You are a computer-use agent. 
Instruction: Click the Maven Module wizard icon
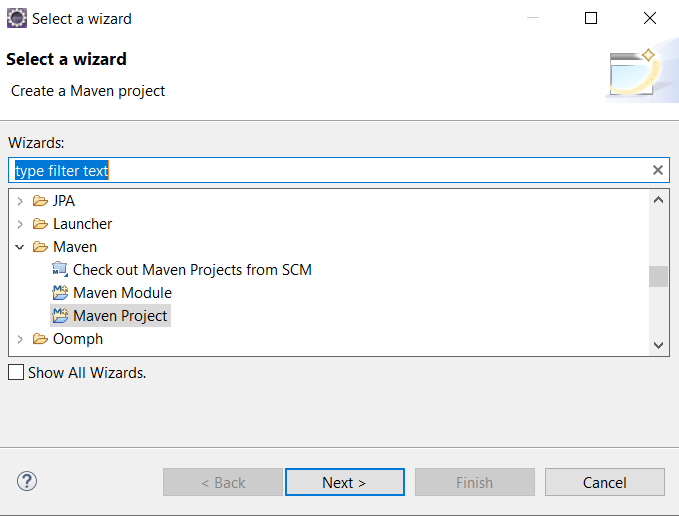click(60, 293)
